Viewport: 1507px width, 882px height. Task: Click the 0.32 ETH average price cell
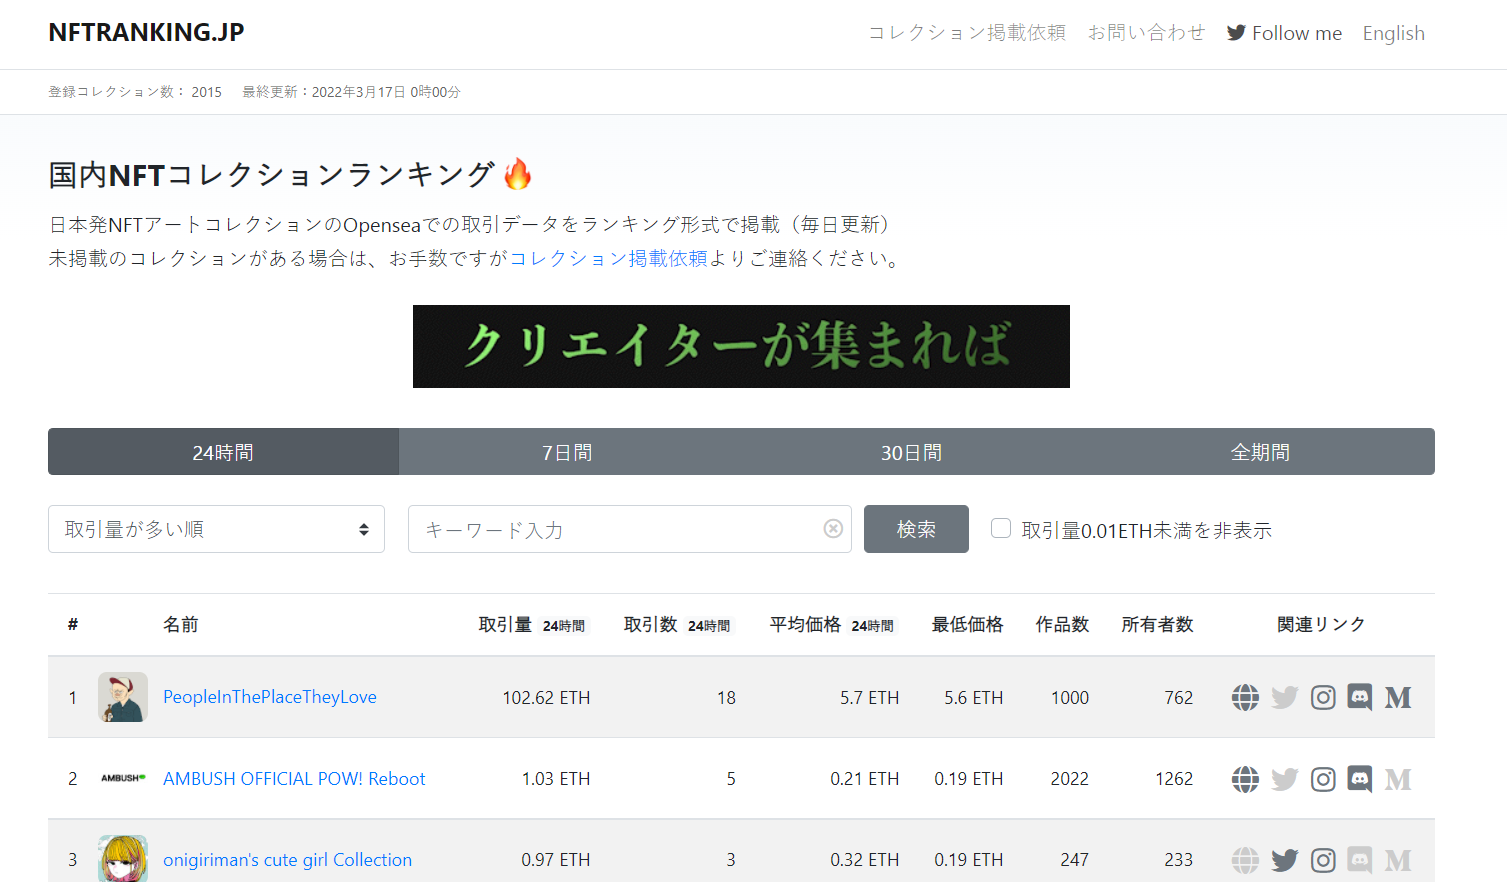click(864, 860)
